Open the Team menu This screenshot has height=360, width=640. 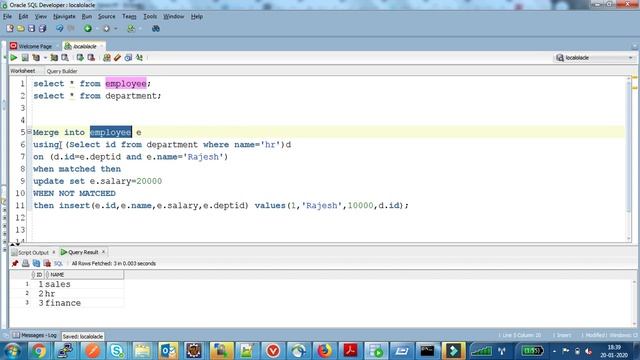pos(129,16)
